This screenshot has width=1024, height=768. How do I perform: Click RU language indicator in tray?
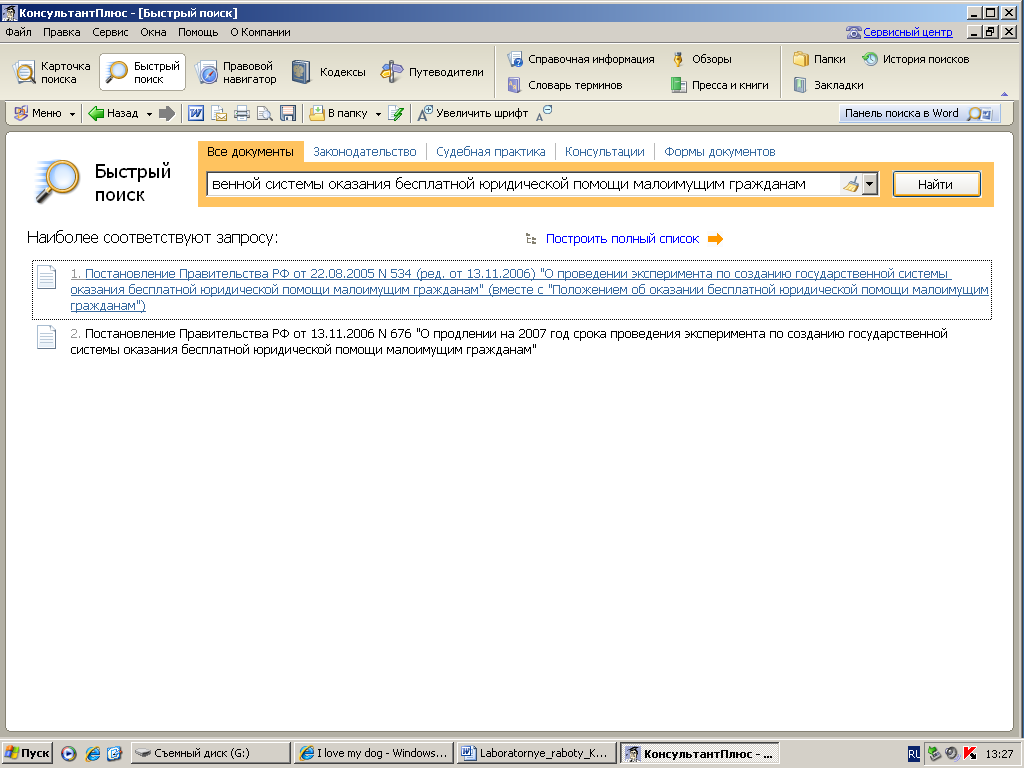click(x=914, y=754)
